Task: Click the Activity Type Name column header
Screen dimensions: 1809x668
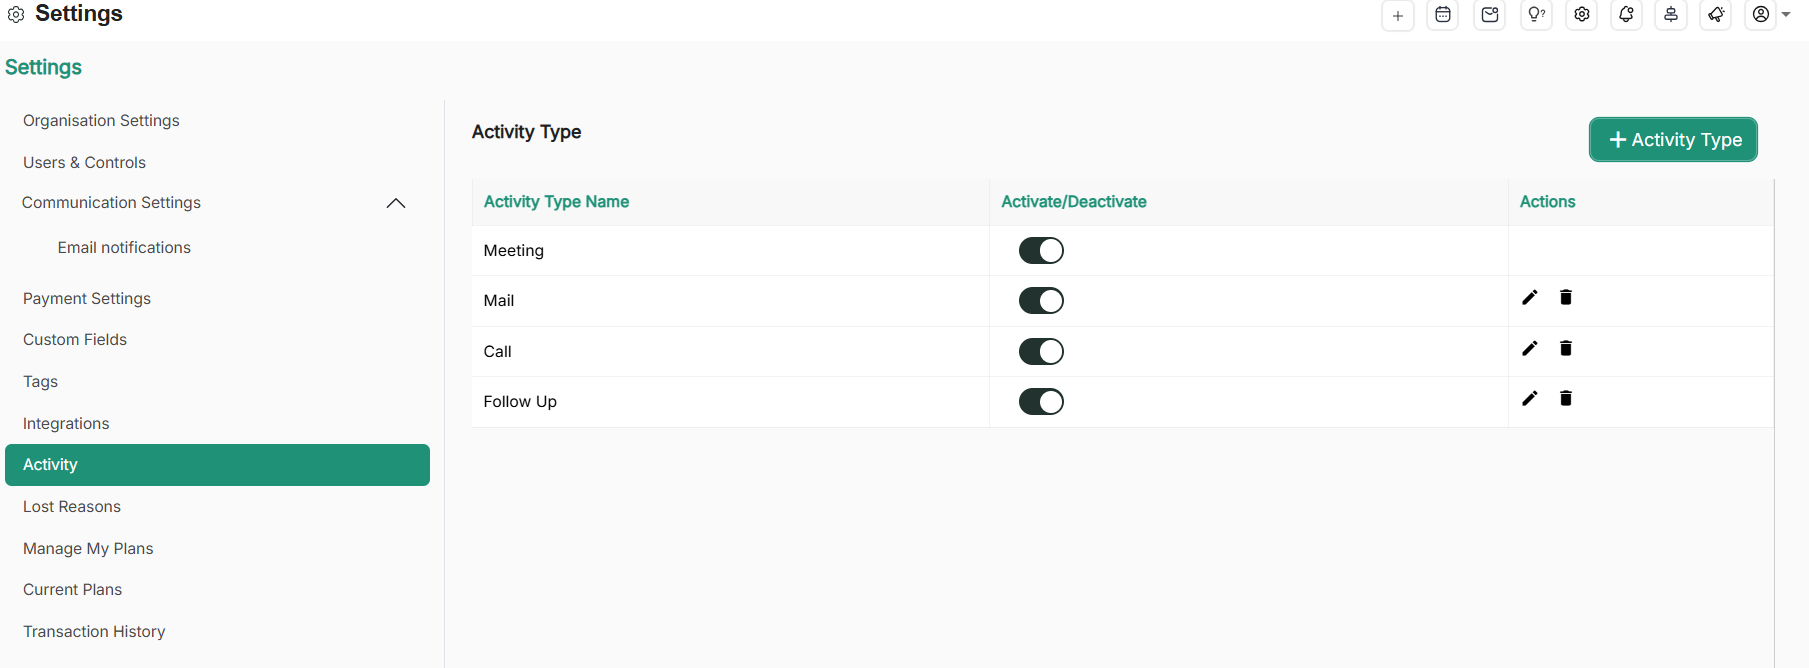Action: click(x=556, y=202)
